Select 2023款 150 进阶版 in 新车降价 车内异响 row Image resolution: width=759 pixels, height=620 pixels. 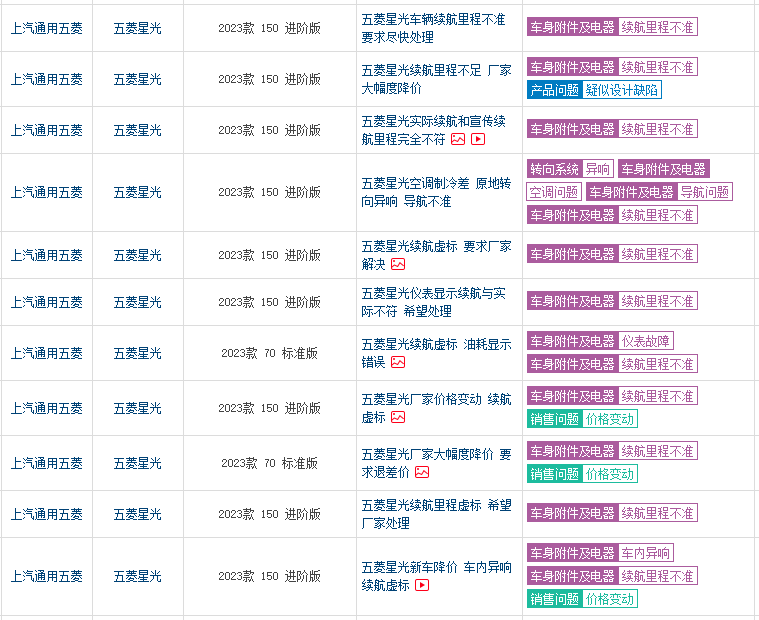click(270, 576)
